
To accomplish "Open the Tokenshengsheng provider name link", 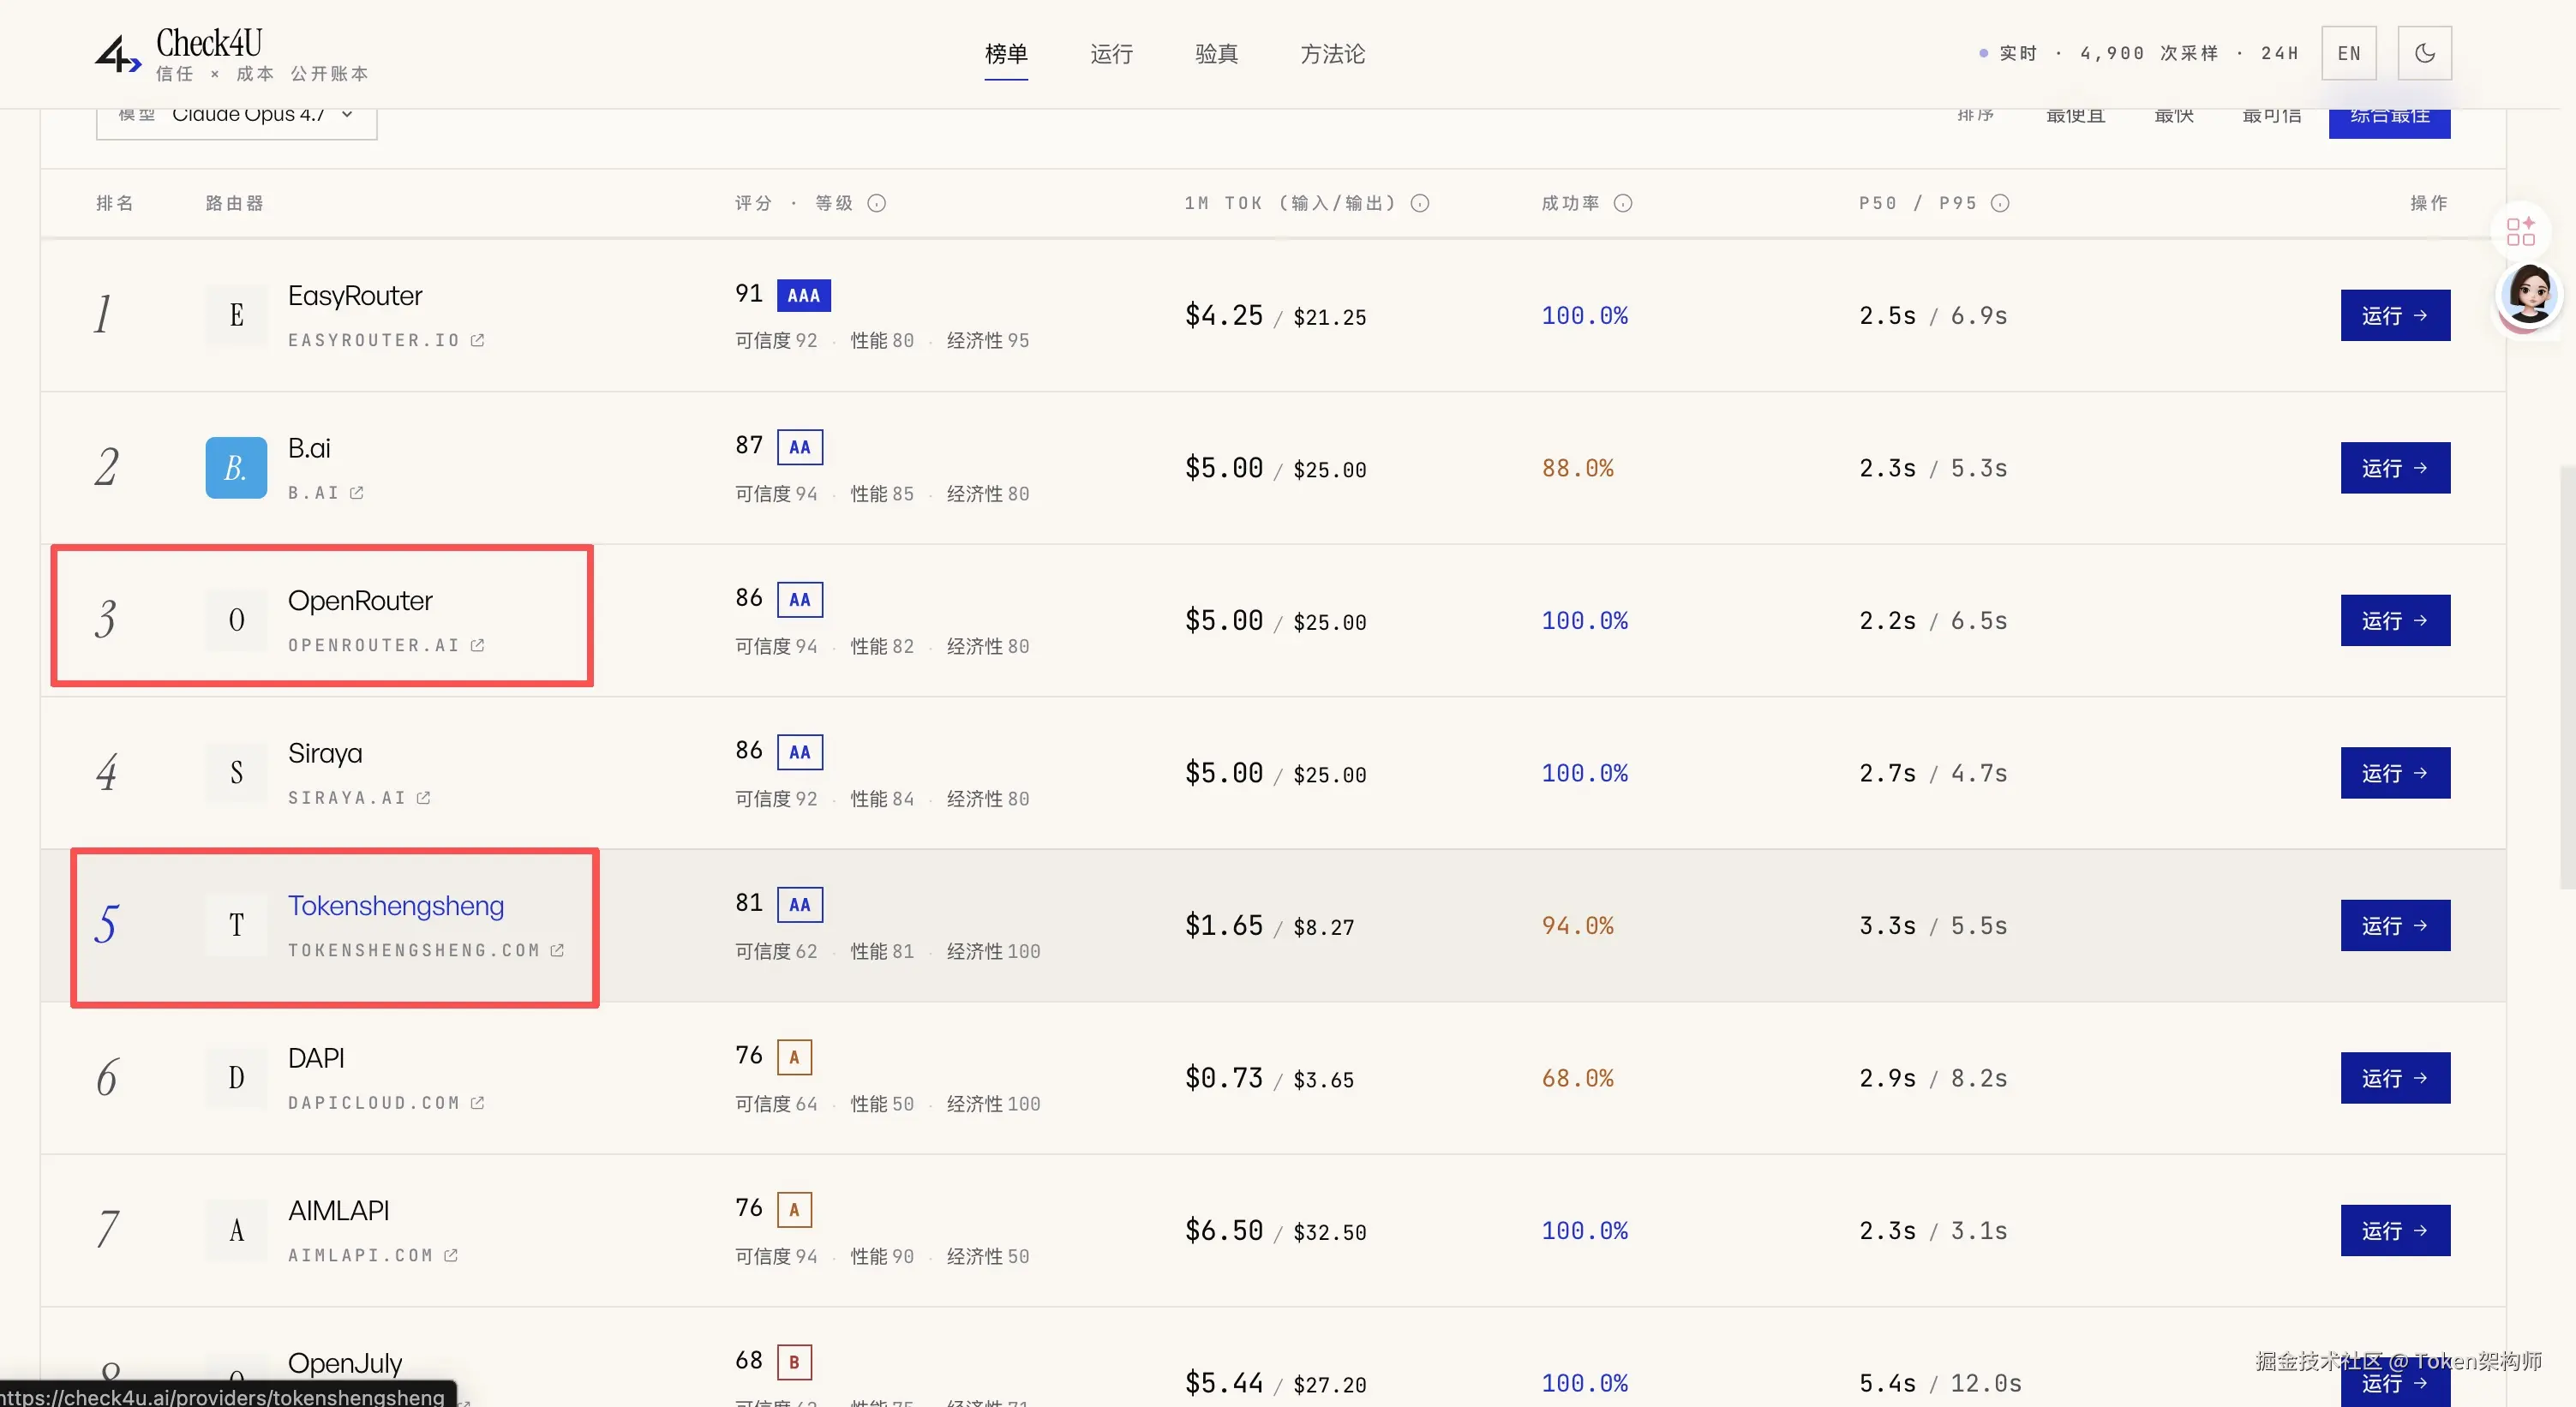I will (396, 906).
